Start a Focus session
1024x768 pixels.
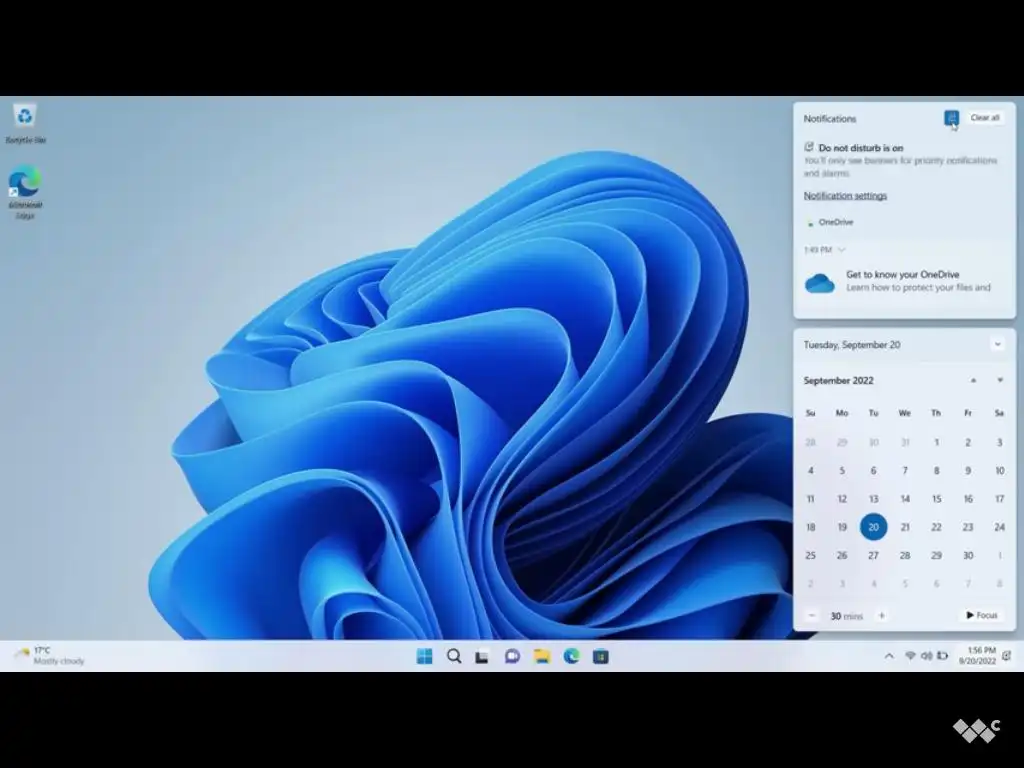[982, 615]
